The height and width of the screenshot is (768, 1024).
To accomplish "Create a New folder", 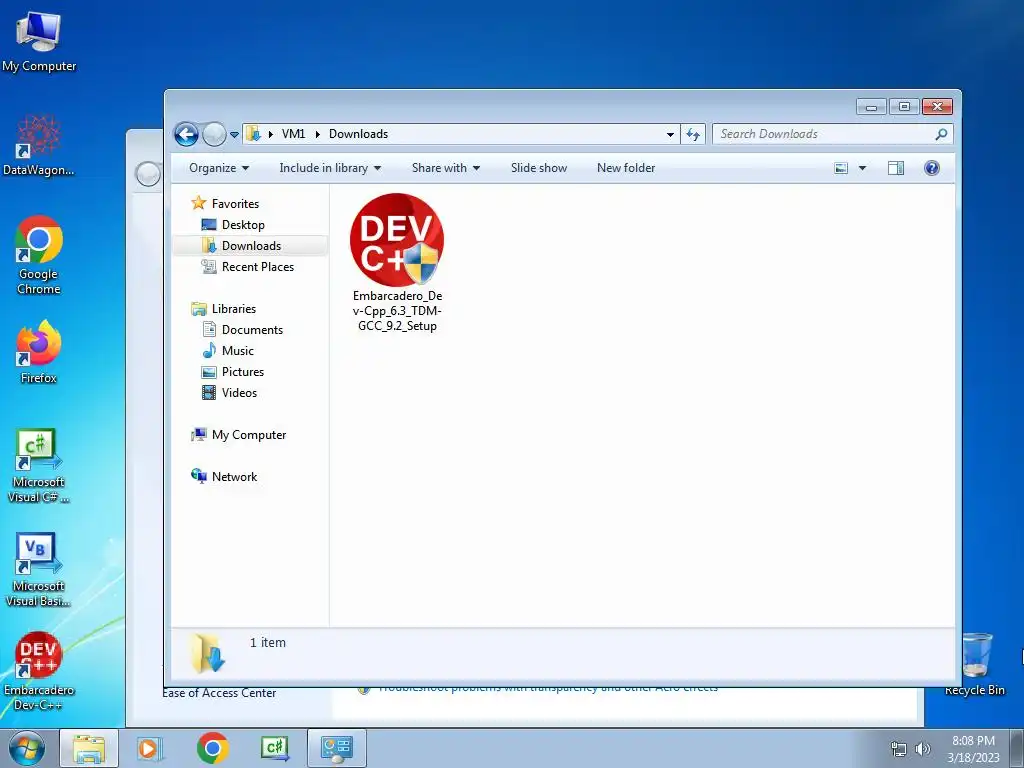I will click(626, 168).
